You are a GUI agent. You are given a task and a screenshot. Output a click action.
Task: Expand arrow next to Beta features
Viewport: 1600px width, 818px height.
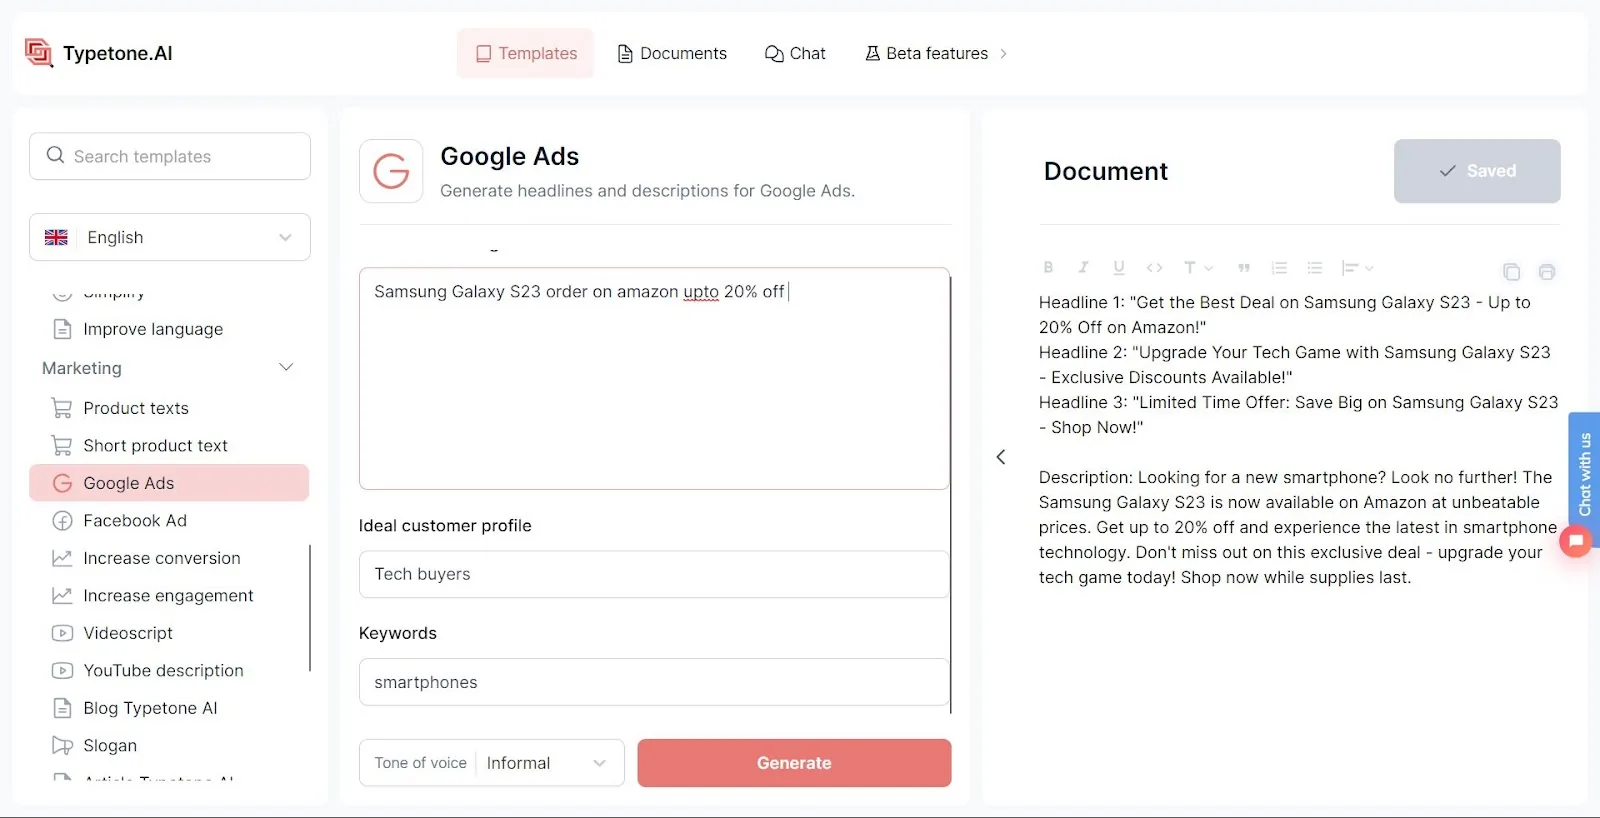(x=1003, y=54)
